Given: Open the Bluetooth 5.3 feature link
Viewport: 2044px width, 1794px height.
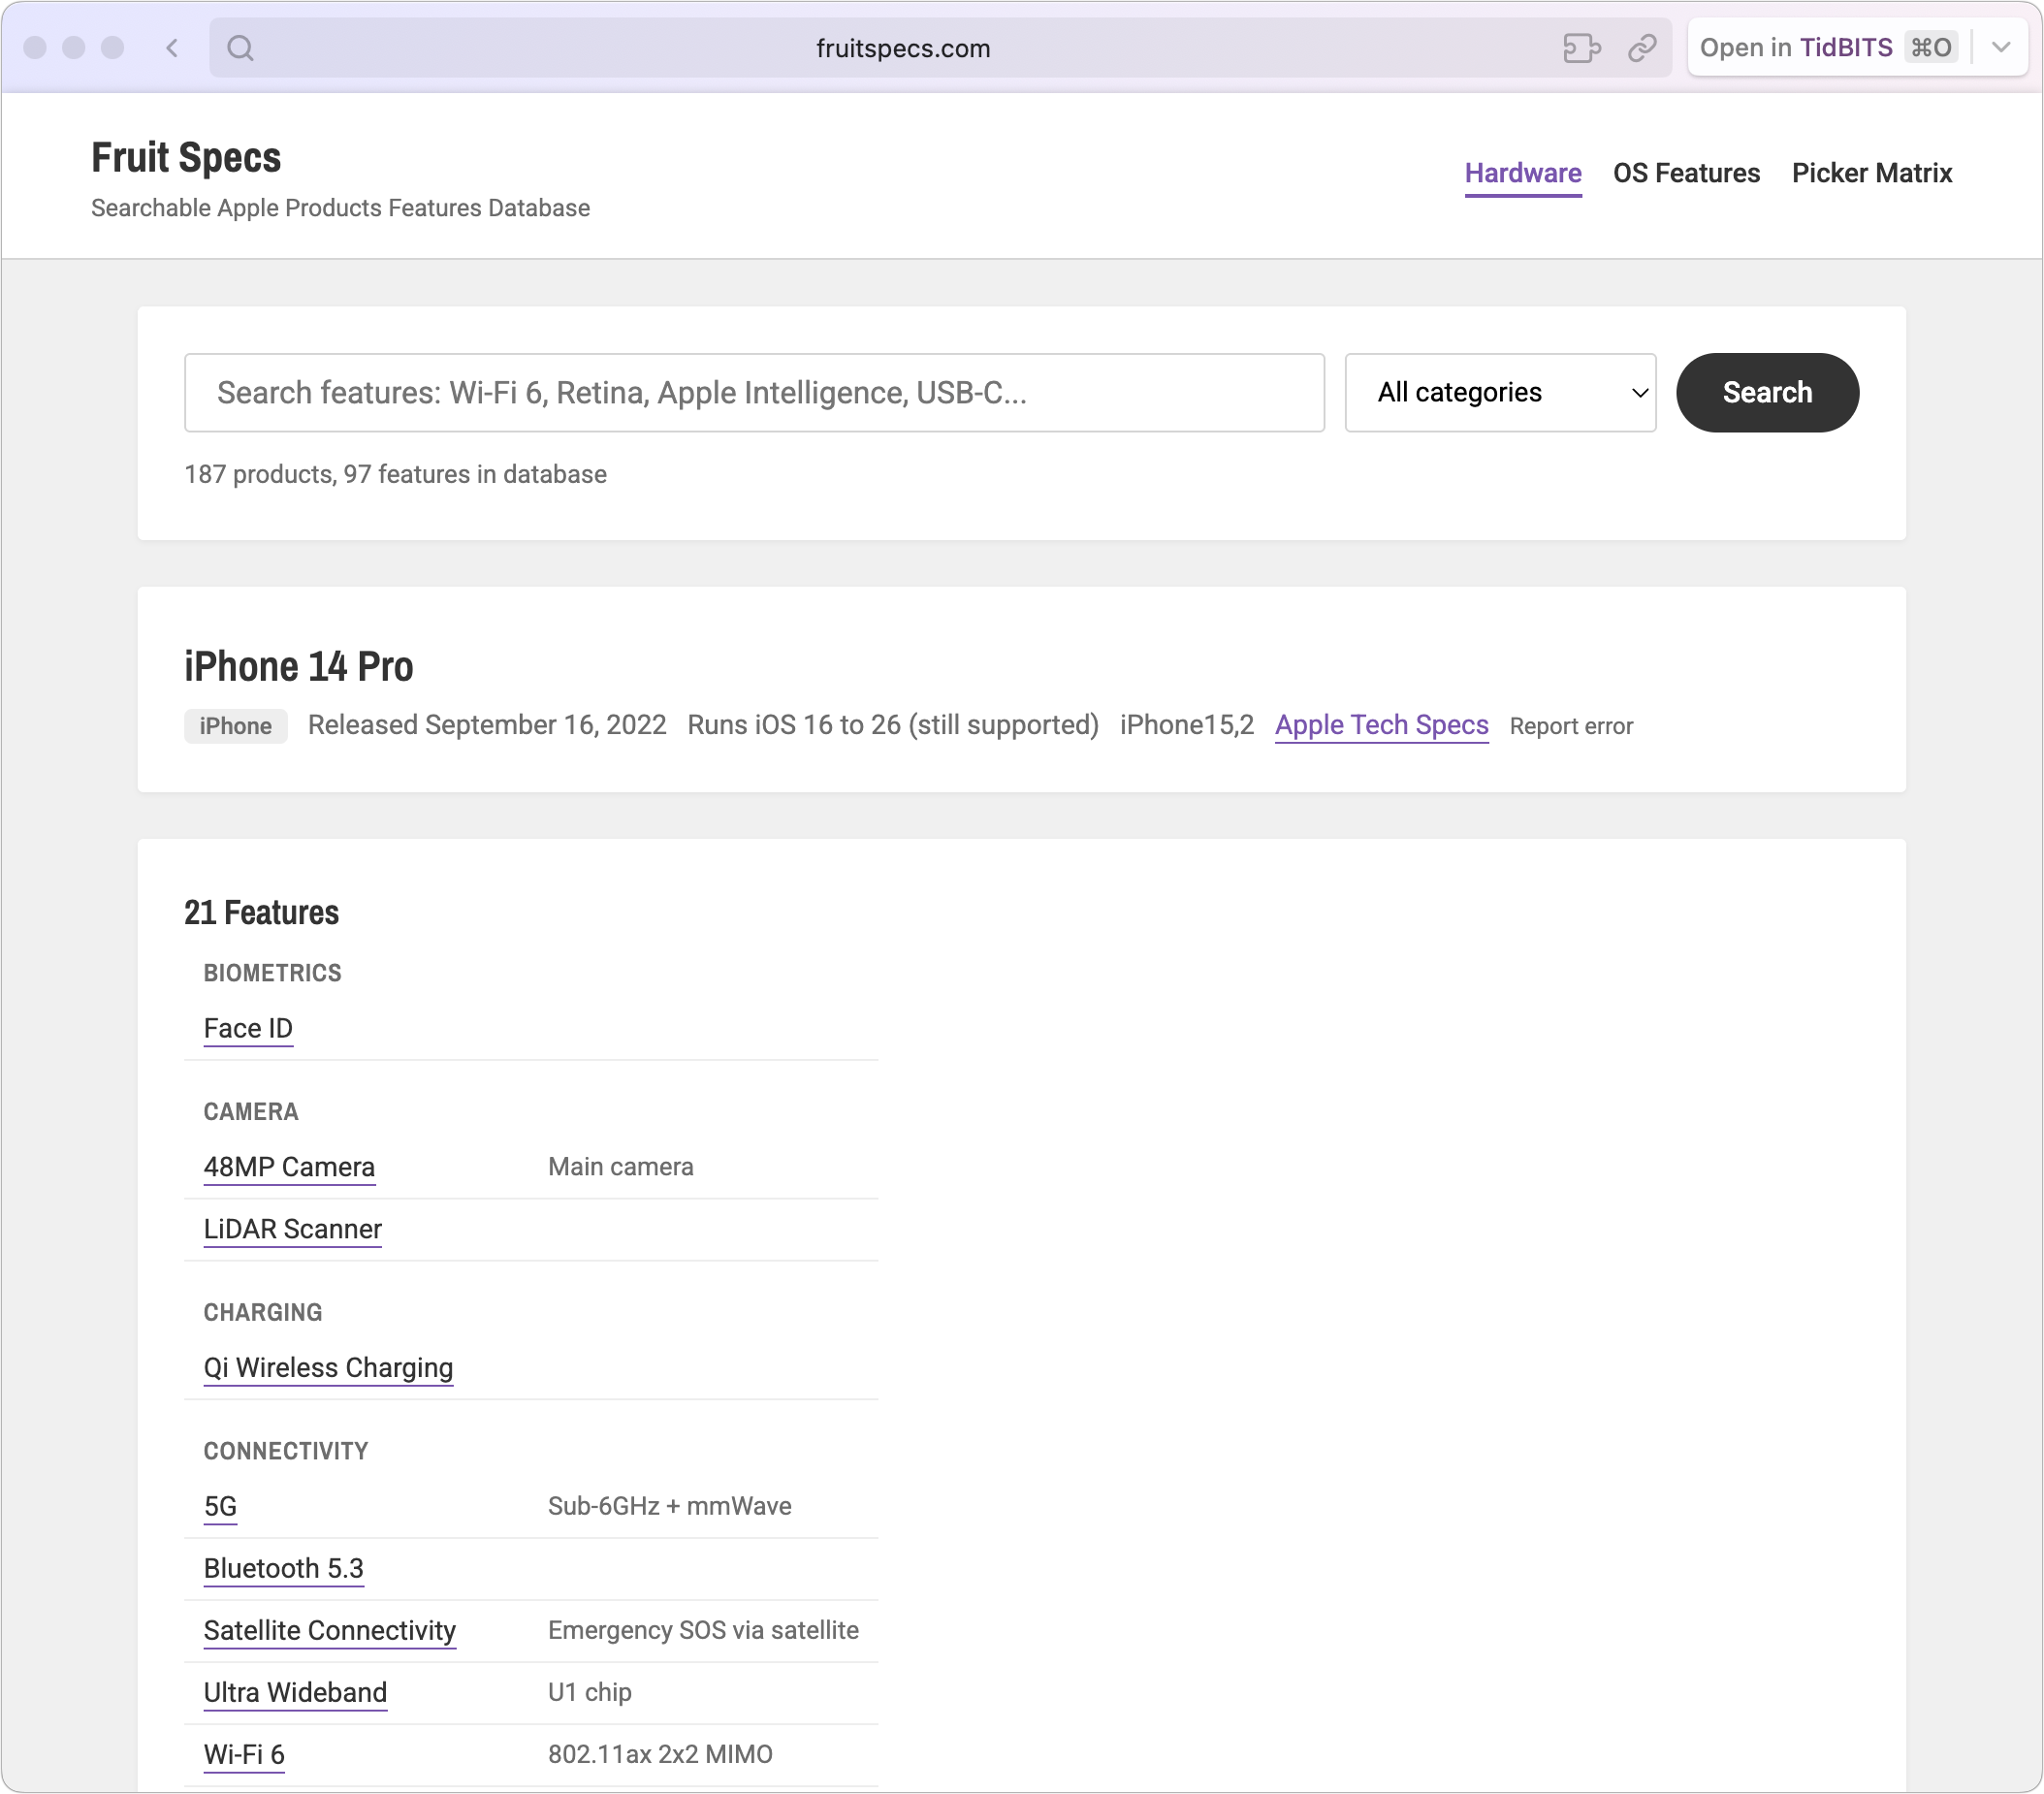Looking at the screenshot, I should click(x=283, y=1569).
